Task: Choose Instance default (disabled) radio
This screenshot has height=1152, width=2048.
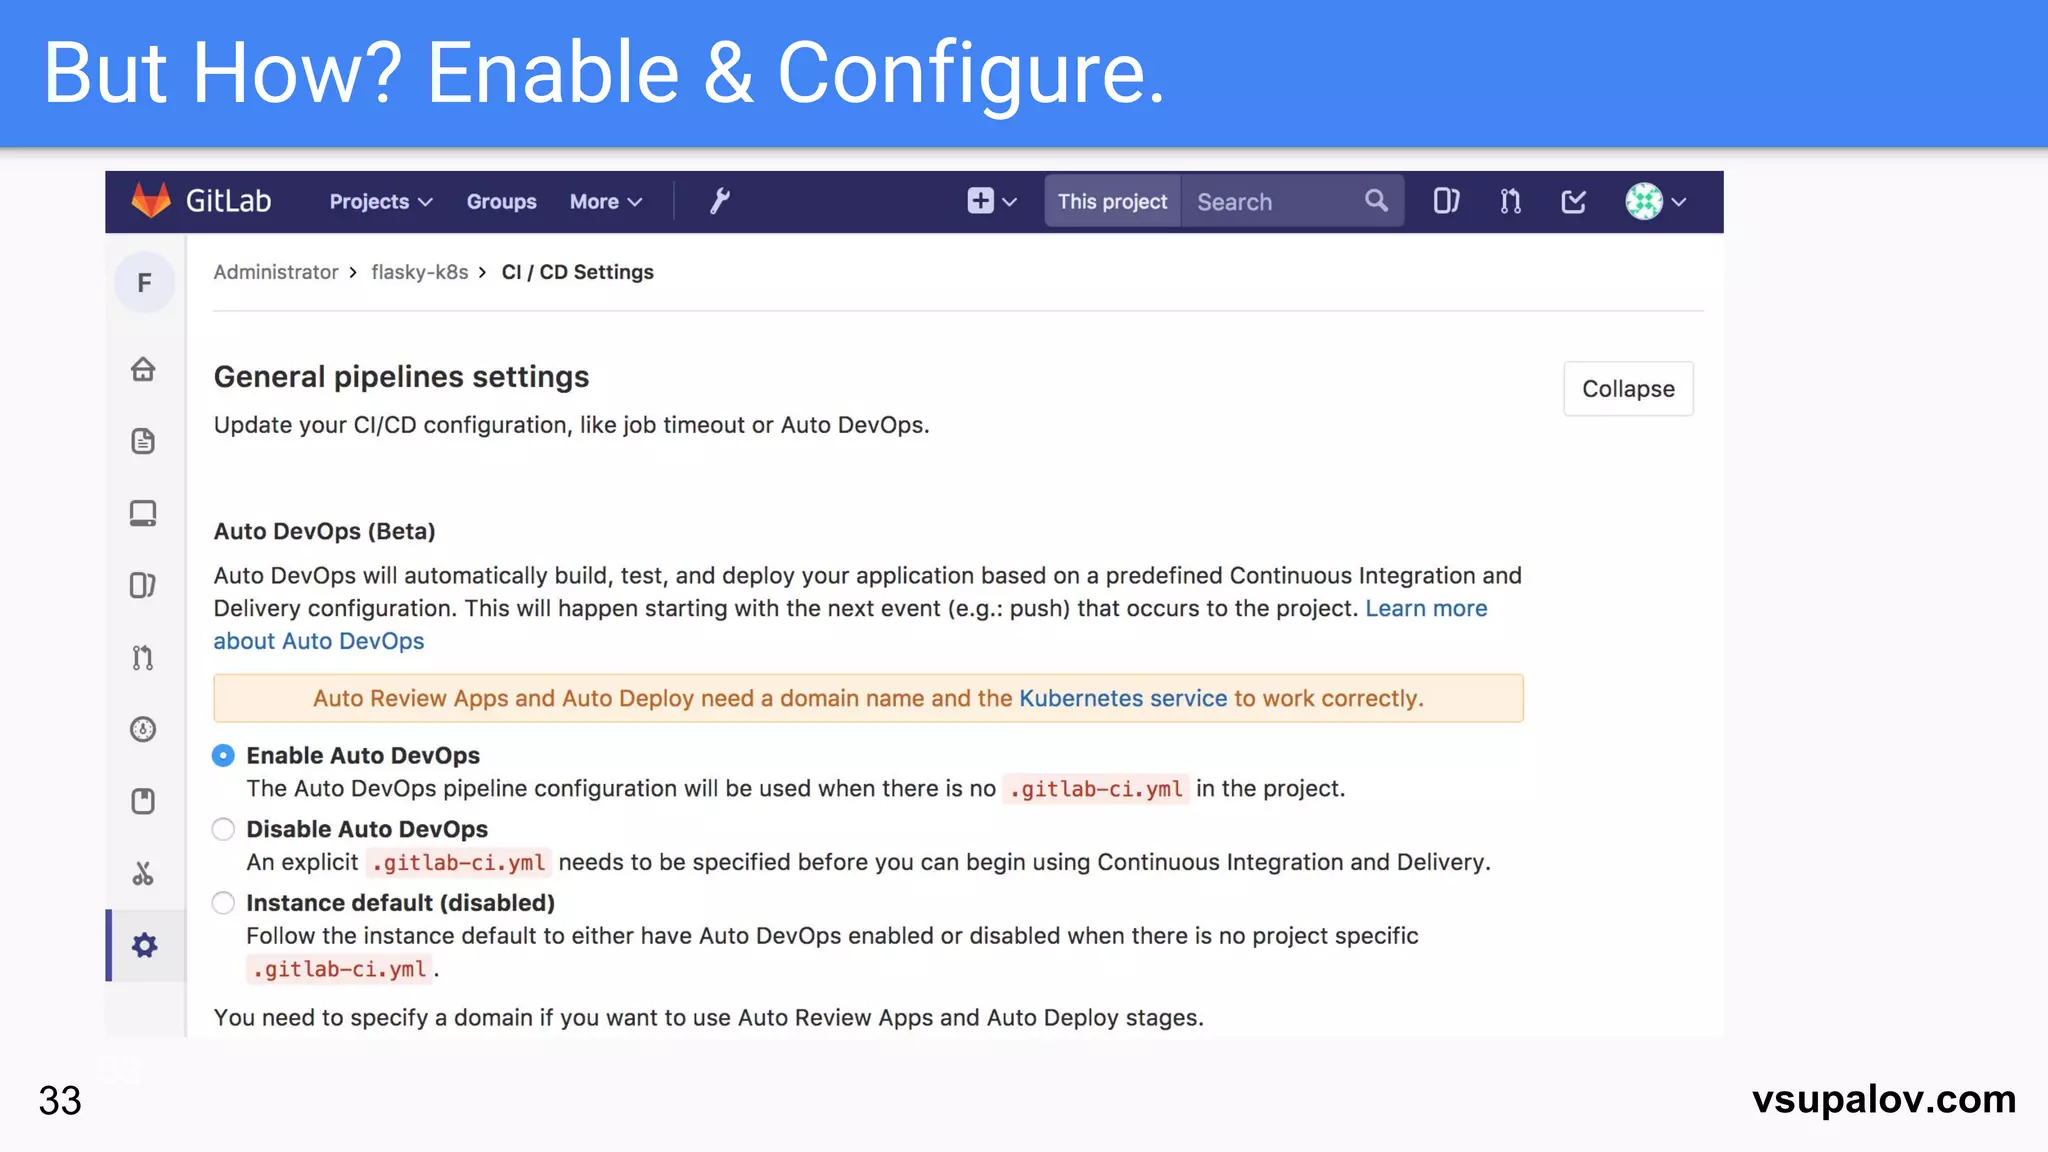Action: point(223,903)
